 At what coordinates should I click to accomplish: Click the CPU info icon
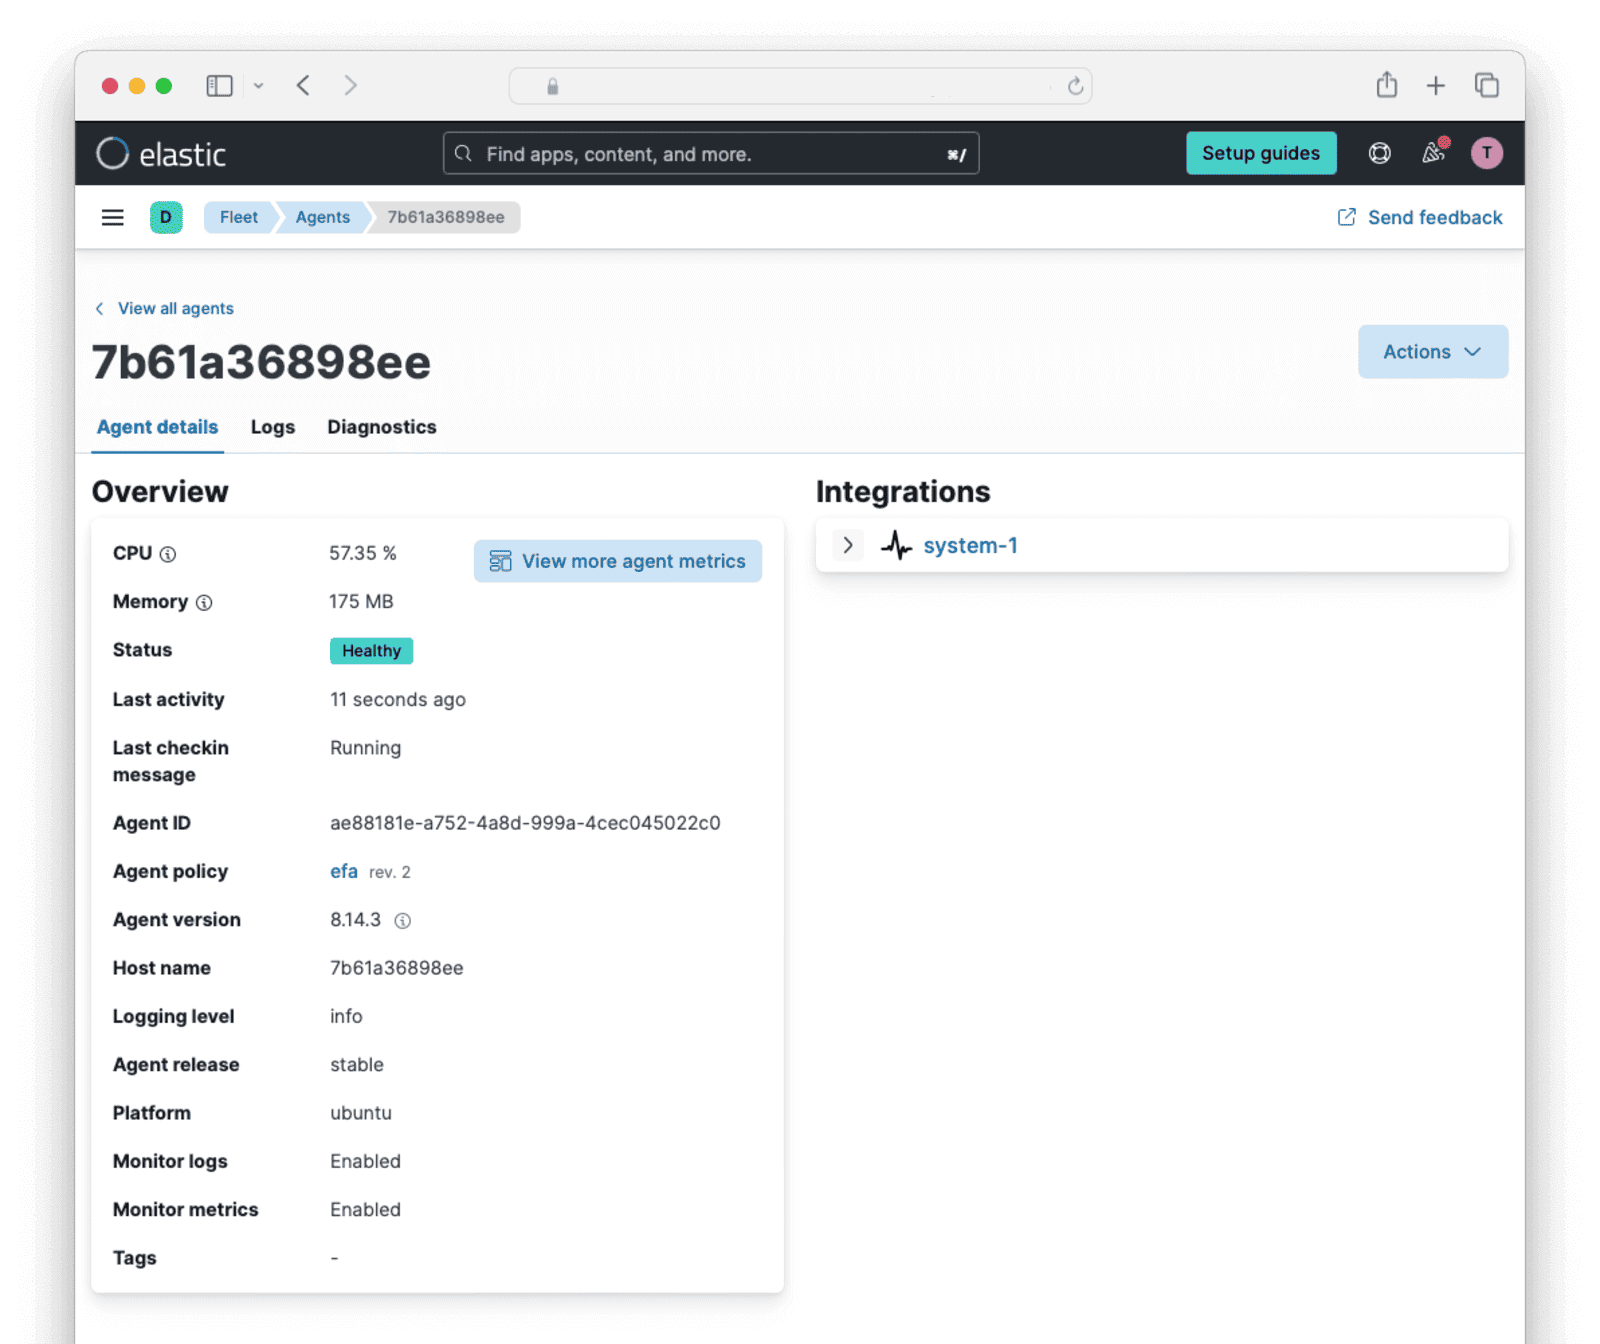click(168, 555)
